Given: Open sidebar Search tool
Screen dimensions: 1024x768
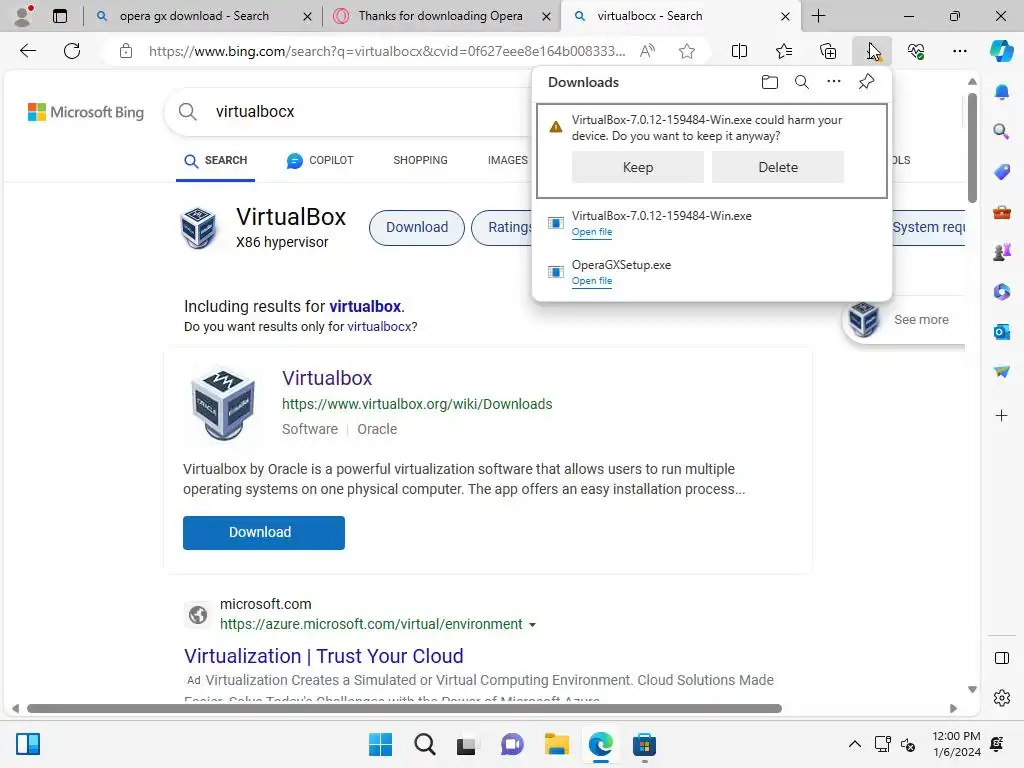Looking at the screenshot, I should [1002, 132].
